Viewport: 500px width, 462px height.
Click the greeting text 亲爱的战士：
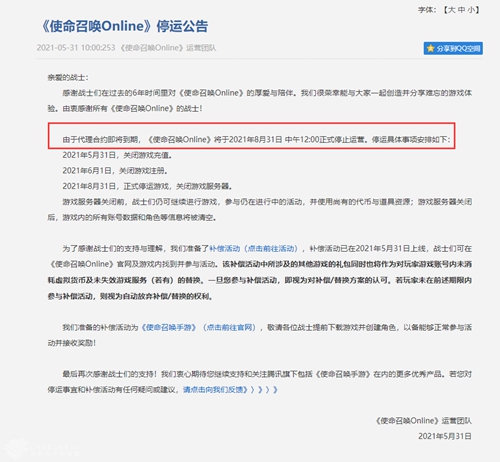pyautogui.click(x=68, y=77)
